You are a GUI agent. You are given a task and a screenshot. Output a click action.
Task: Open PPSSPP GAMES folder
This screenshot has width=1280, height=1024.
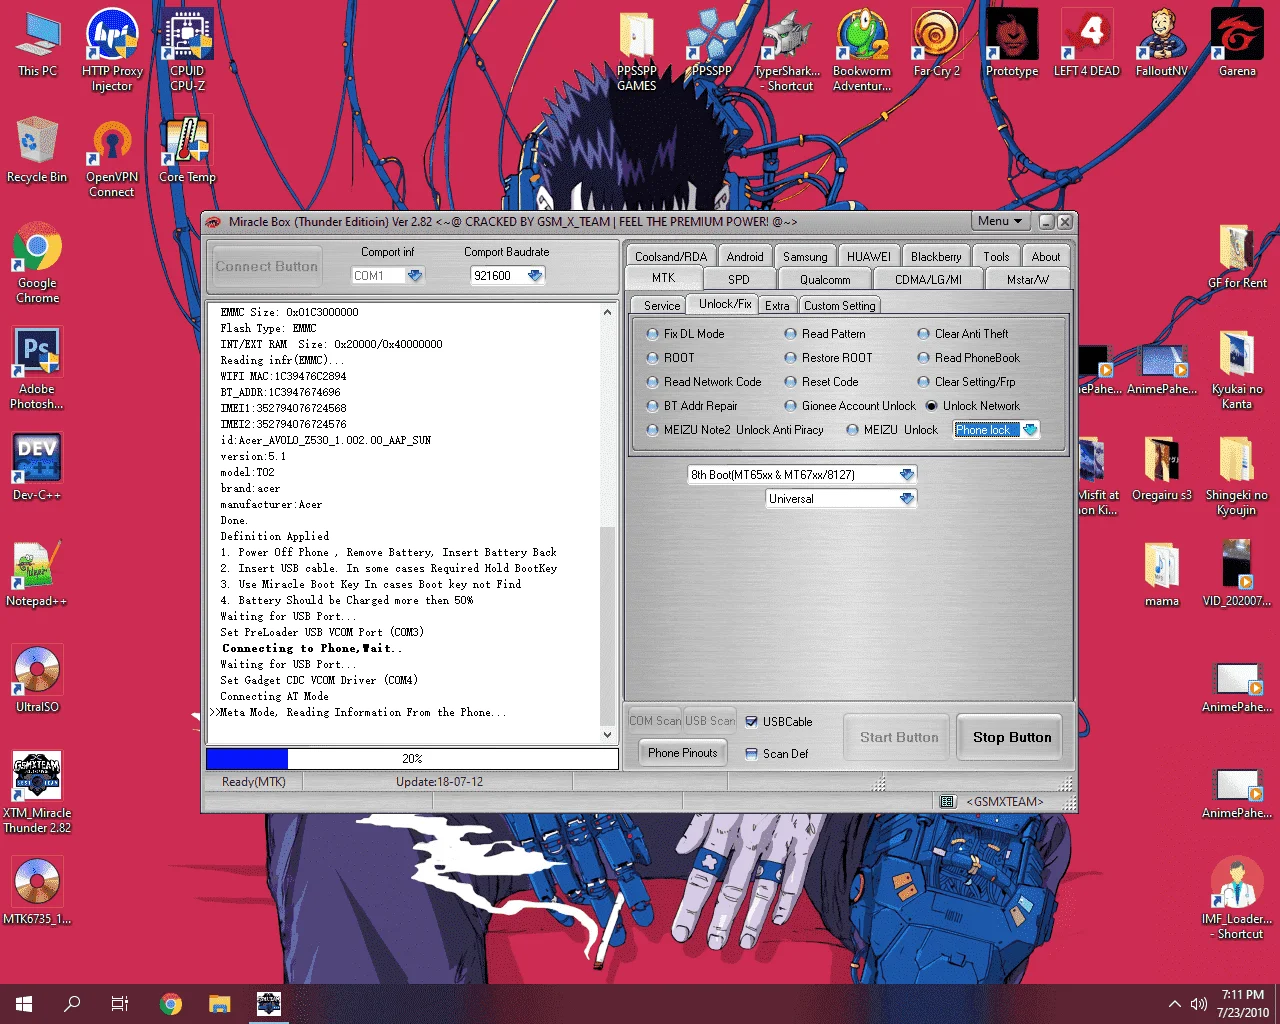point(637,50)
